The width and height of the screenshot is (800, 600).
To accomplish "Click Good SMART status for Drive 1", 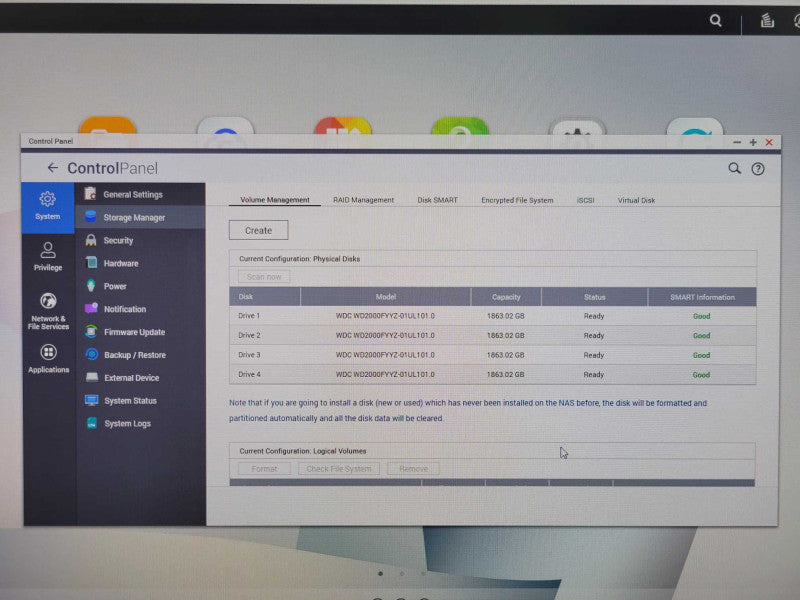I will (x=702, y=316).
